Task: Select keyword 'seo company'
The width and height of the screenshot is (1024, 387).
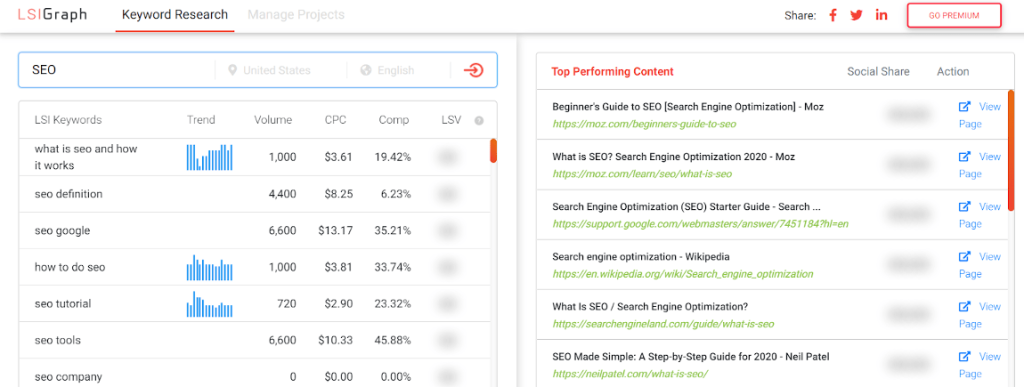Action: click(x=68, y=377)
